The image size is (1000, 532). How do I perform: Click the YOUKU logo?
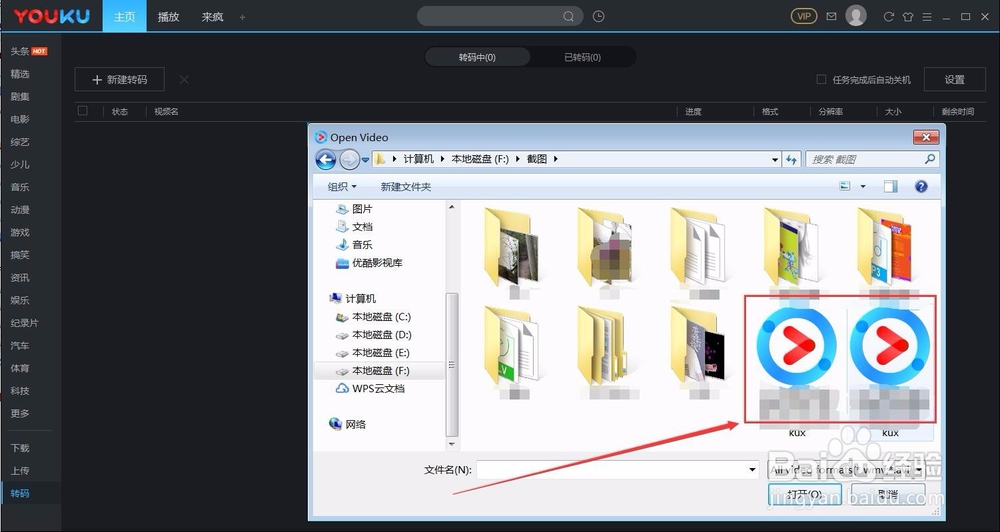click(52, 17)
